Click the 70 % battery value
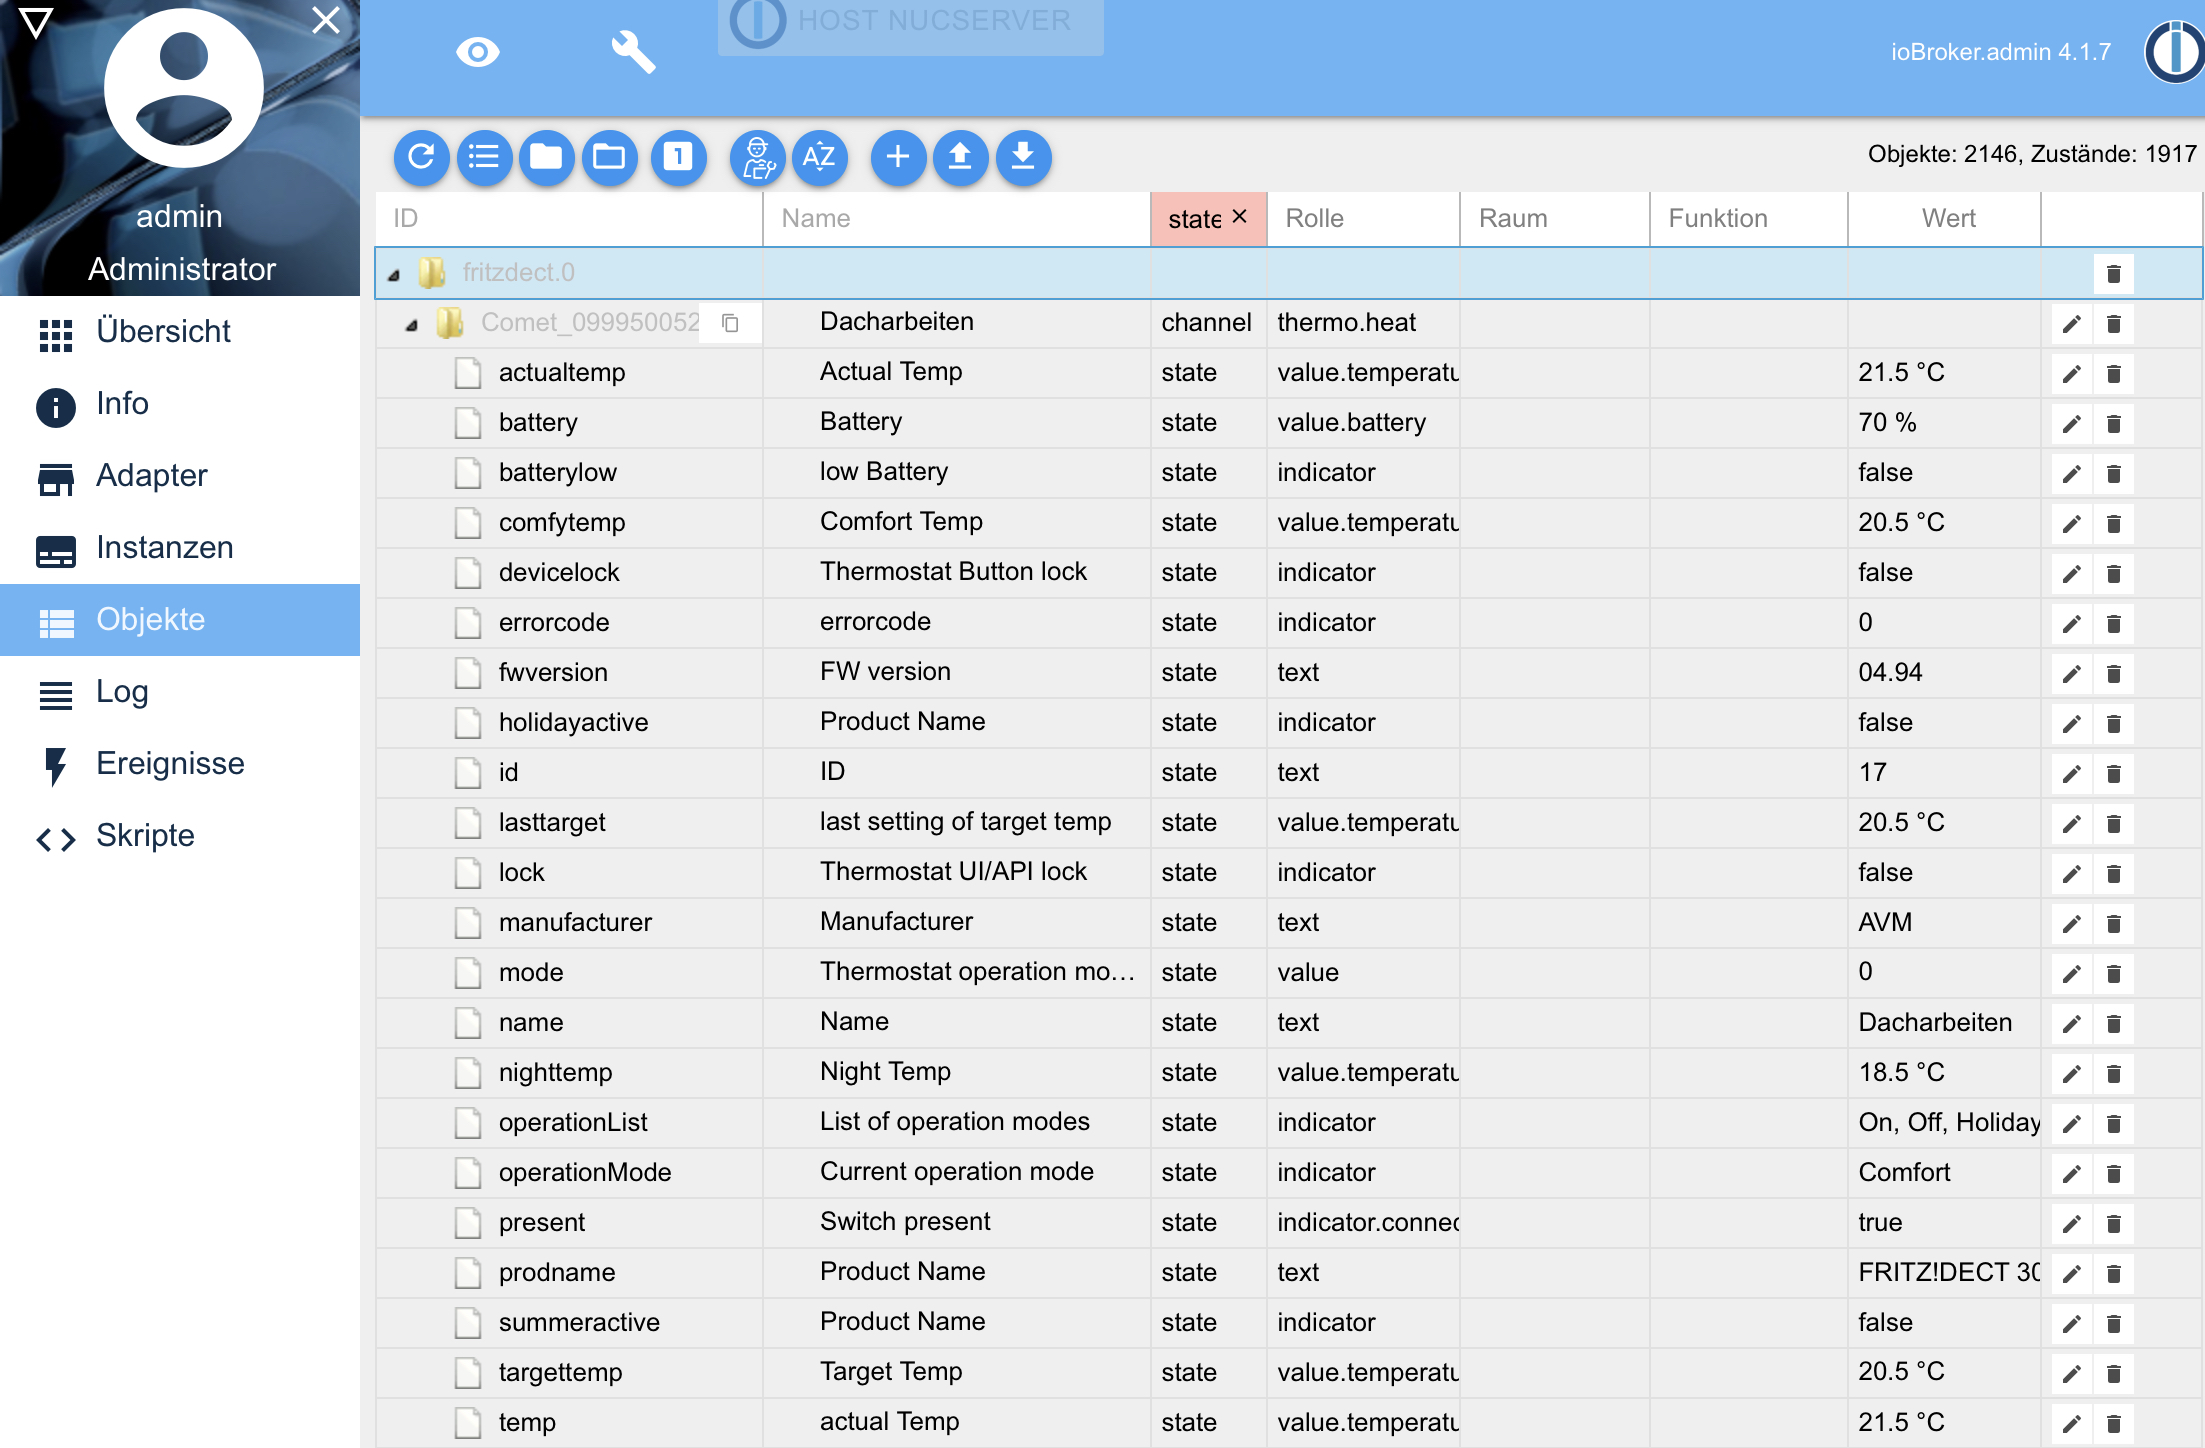2205x1448 pixels. [x=1887, y=422]
